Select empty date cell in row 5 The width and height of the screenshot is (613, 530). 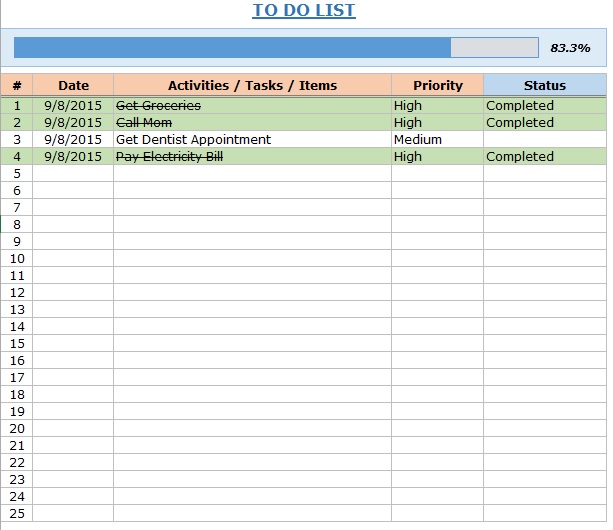click(x=73, y=174)
